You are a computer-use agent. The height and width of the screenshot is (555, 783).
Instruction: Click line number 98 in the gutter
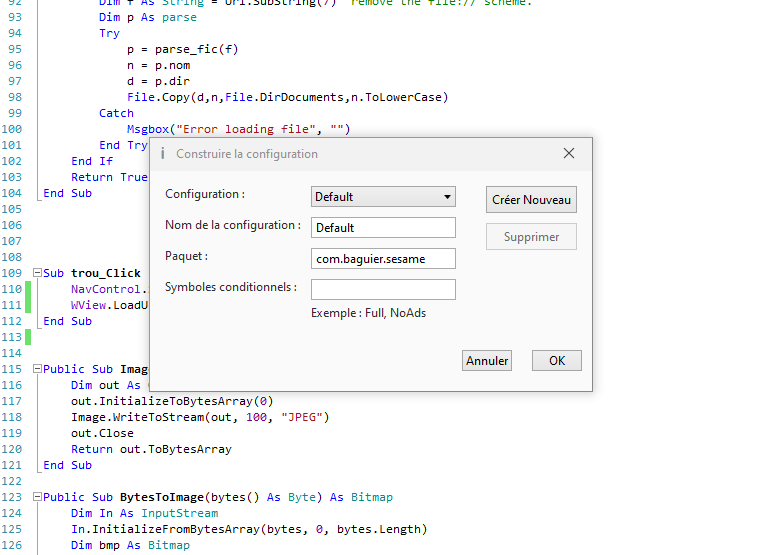[13, 97]
